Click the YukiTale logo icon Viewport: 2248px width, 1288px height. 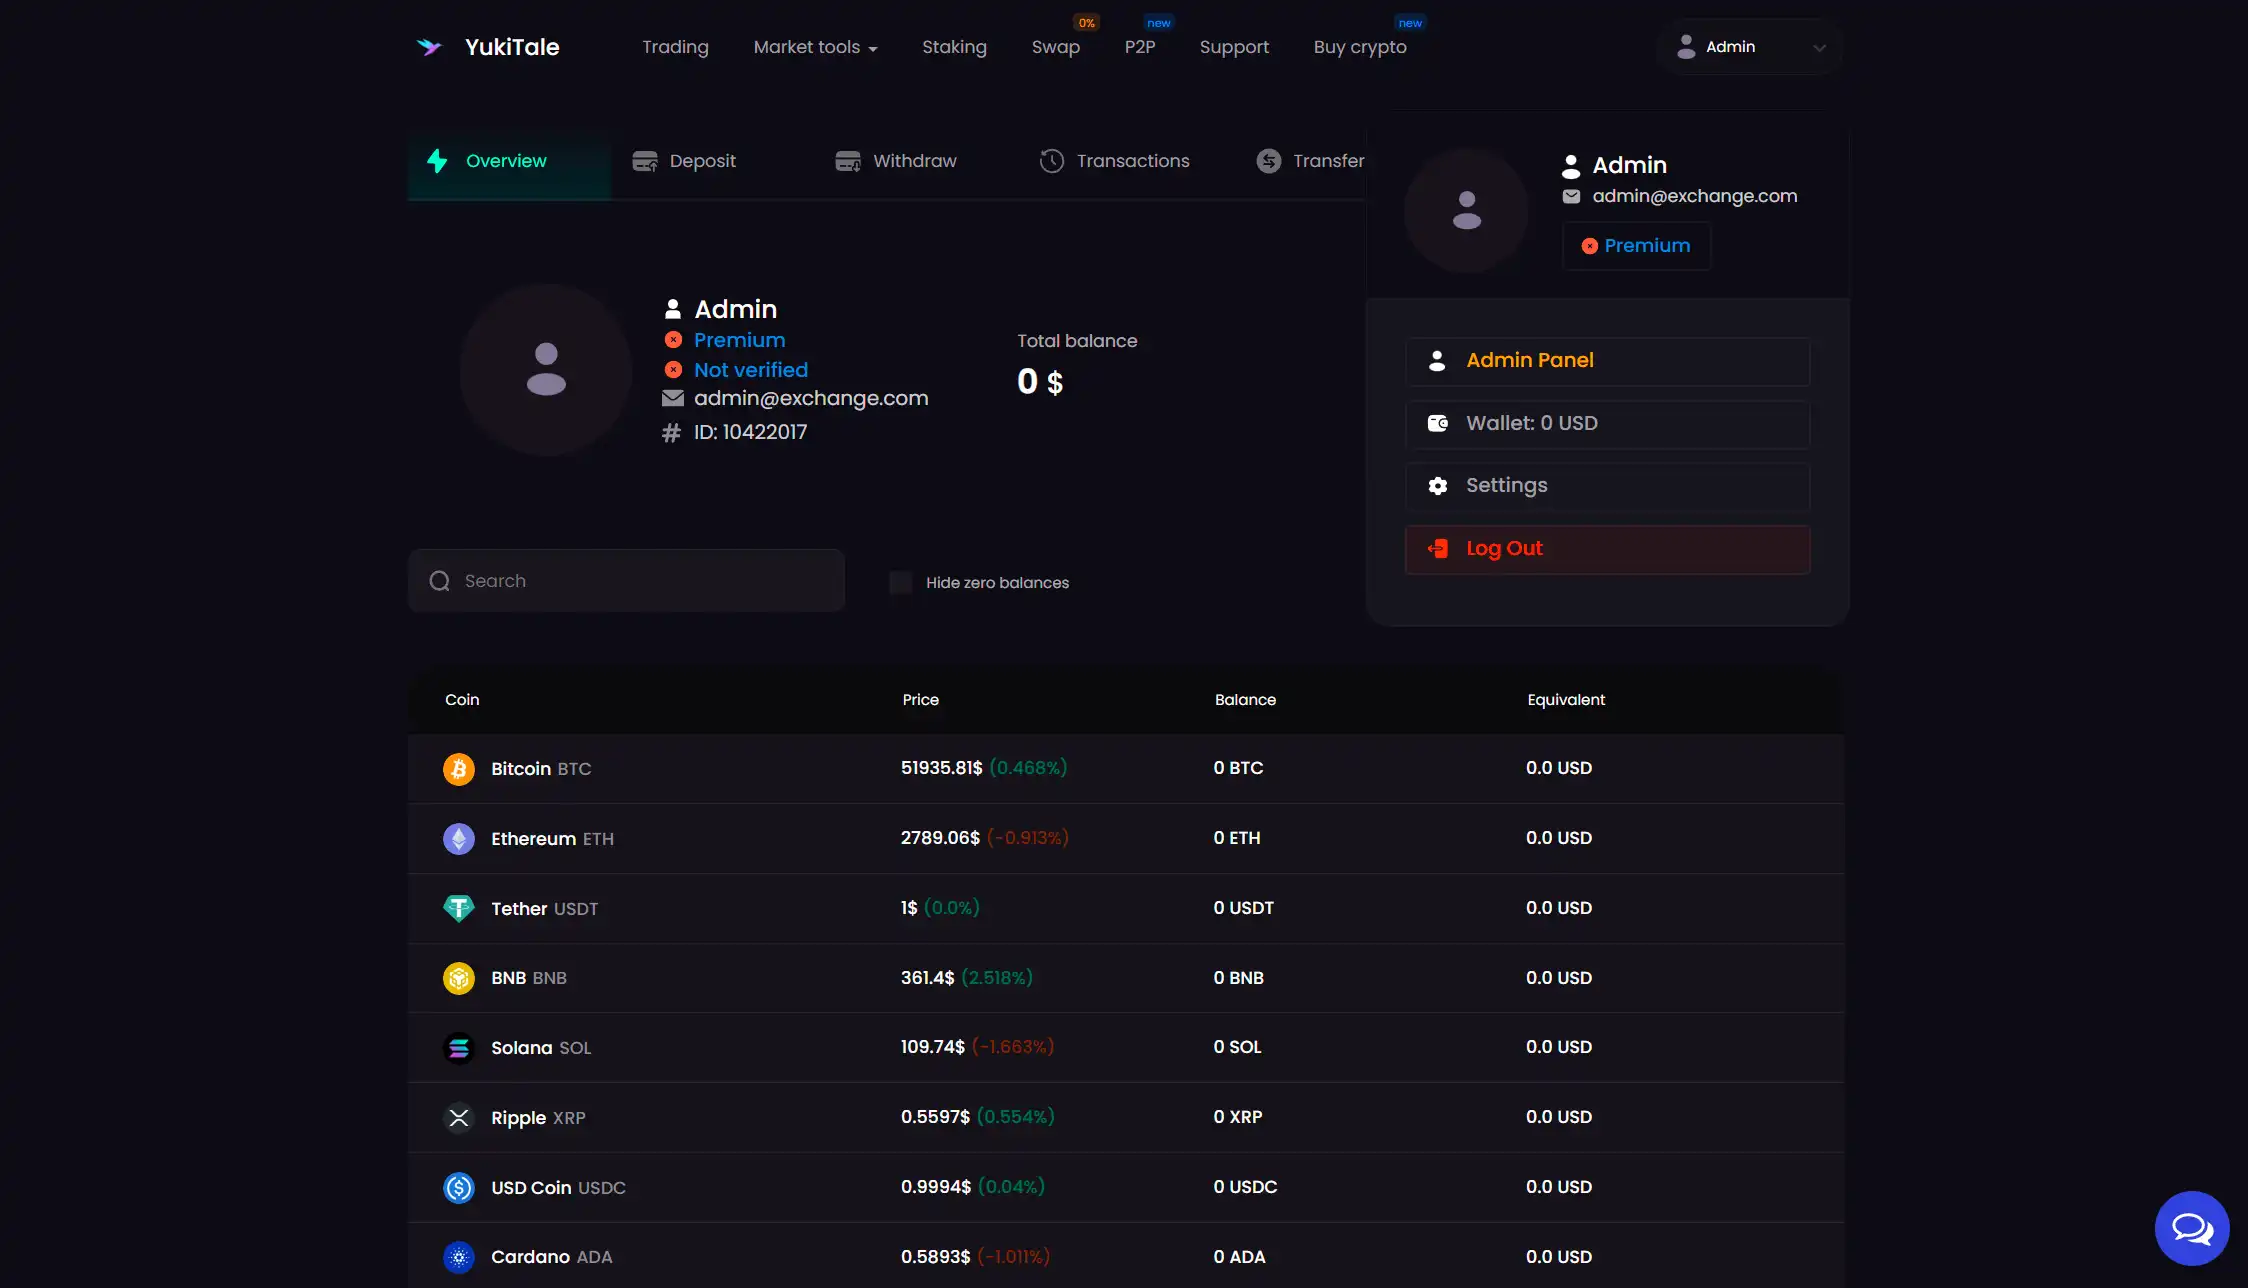[x=429, y=47]
